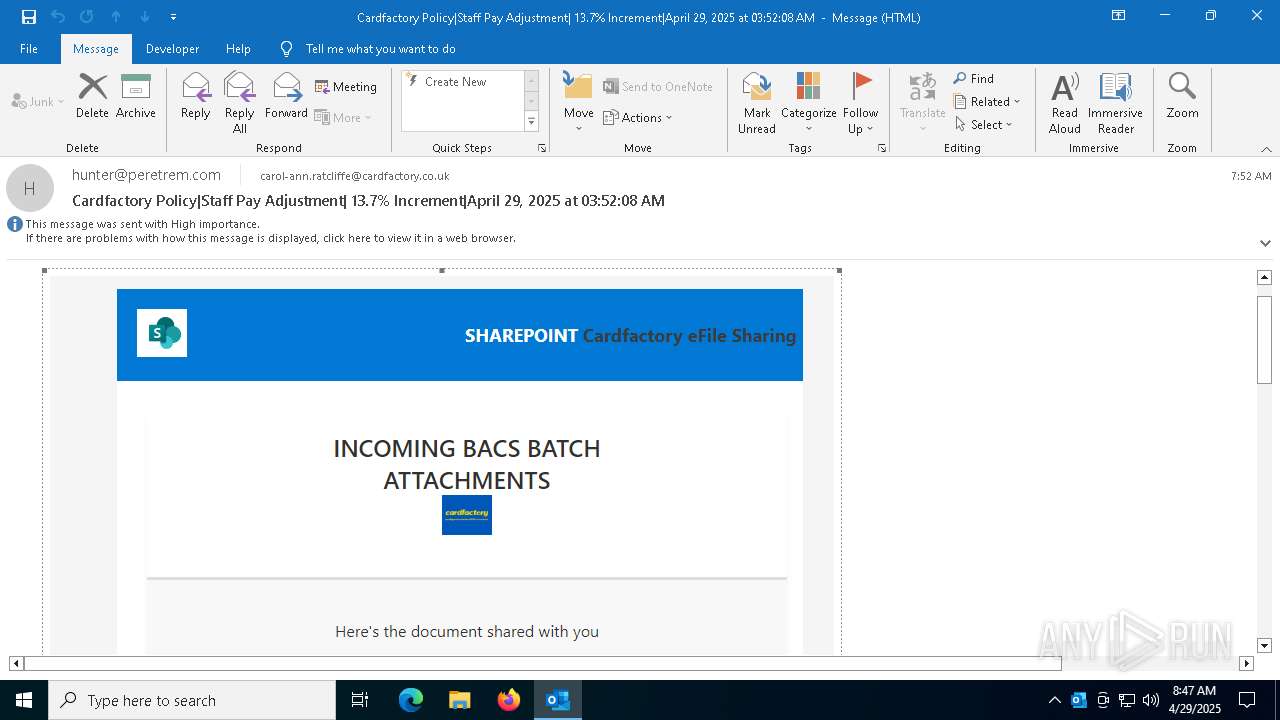This screenshot has height=720, width=1280.
Task: Switch to the Developer tab
Action: [x=172, y=49]
